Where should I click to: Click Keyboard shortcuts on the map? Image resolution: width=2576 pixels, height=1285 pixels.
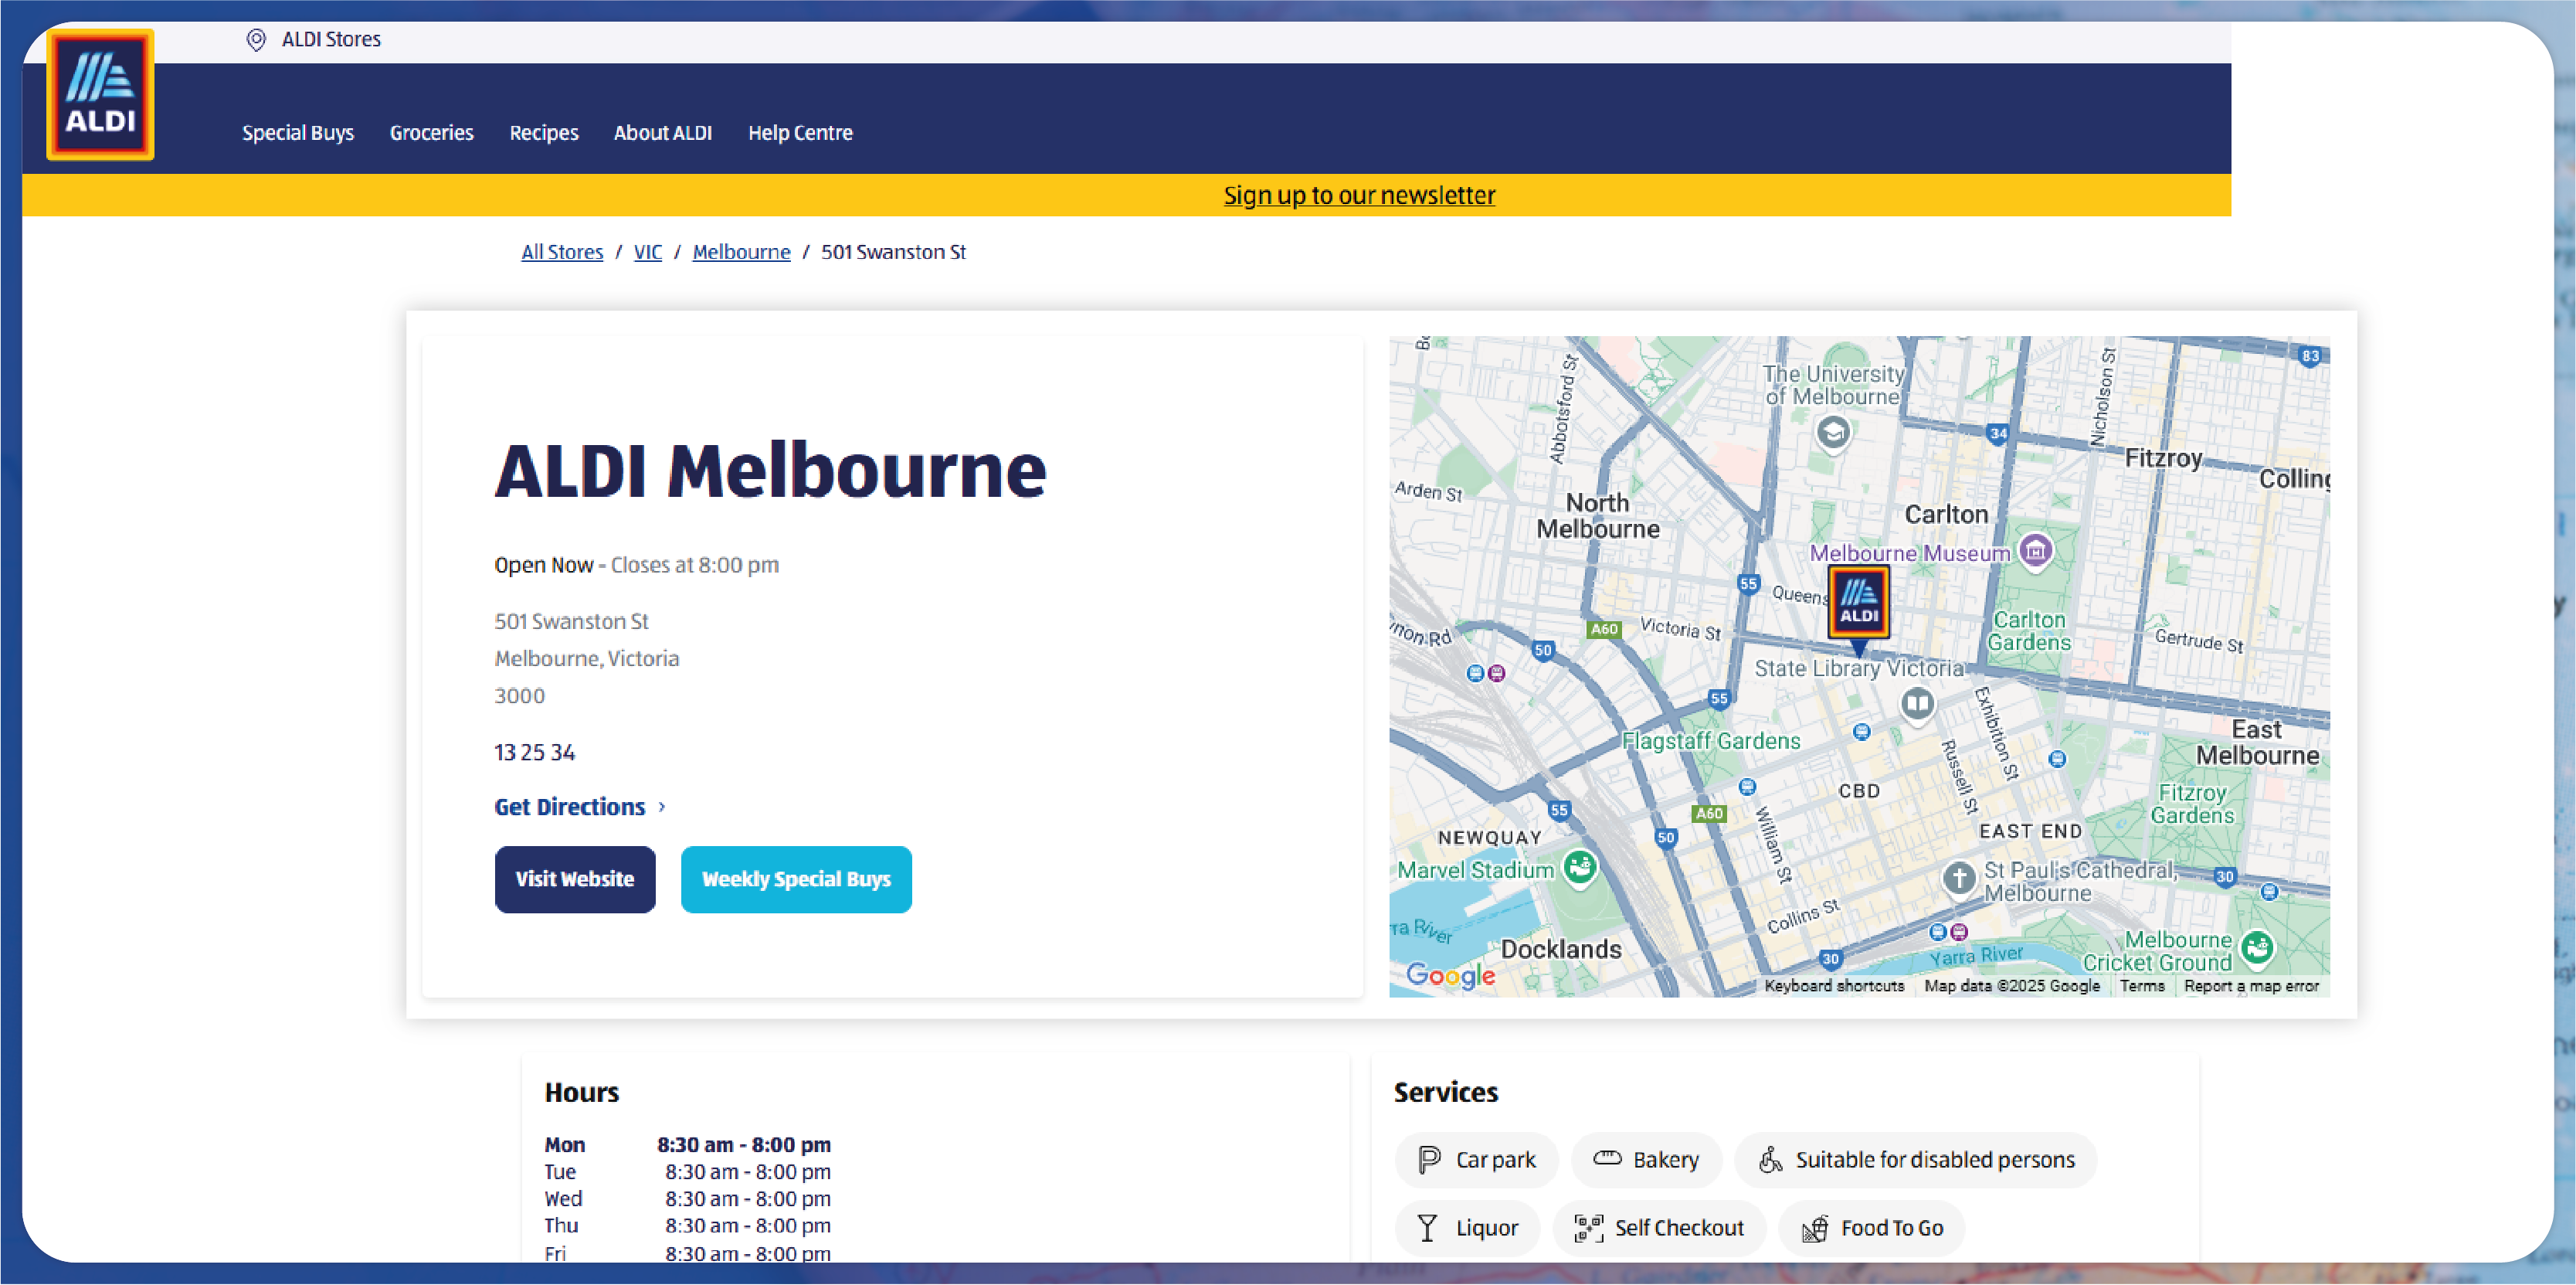[x=1834, y=986]
